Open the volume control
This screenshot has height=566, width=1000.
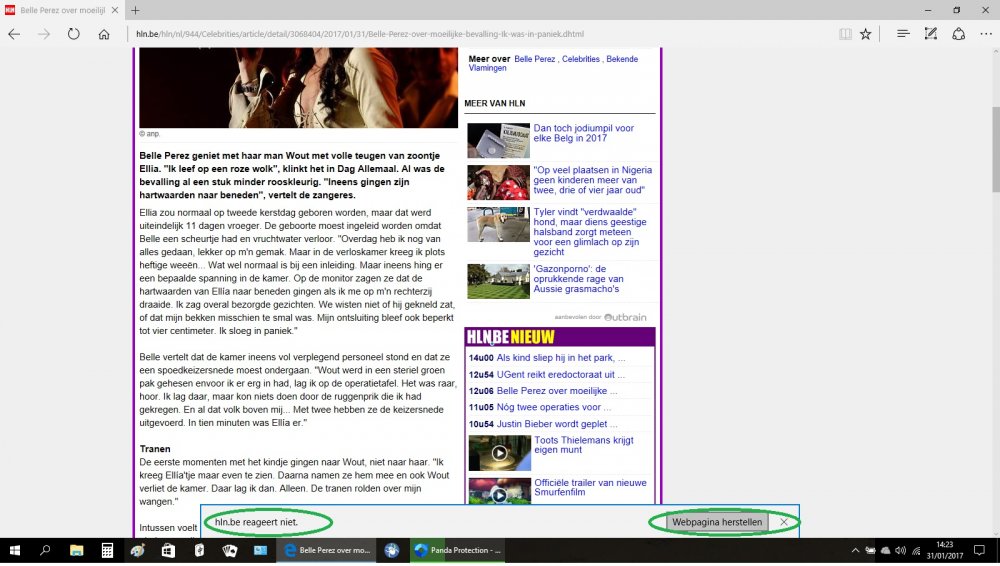pos(901,550)
